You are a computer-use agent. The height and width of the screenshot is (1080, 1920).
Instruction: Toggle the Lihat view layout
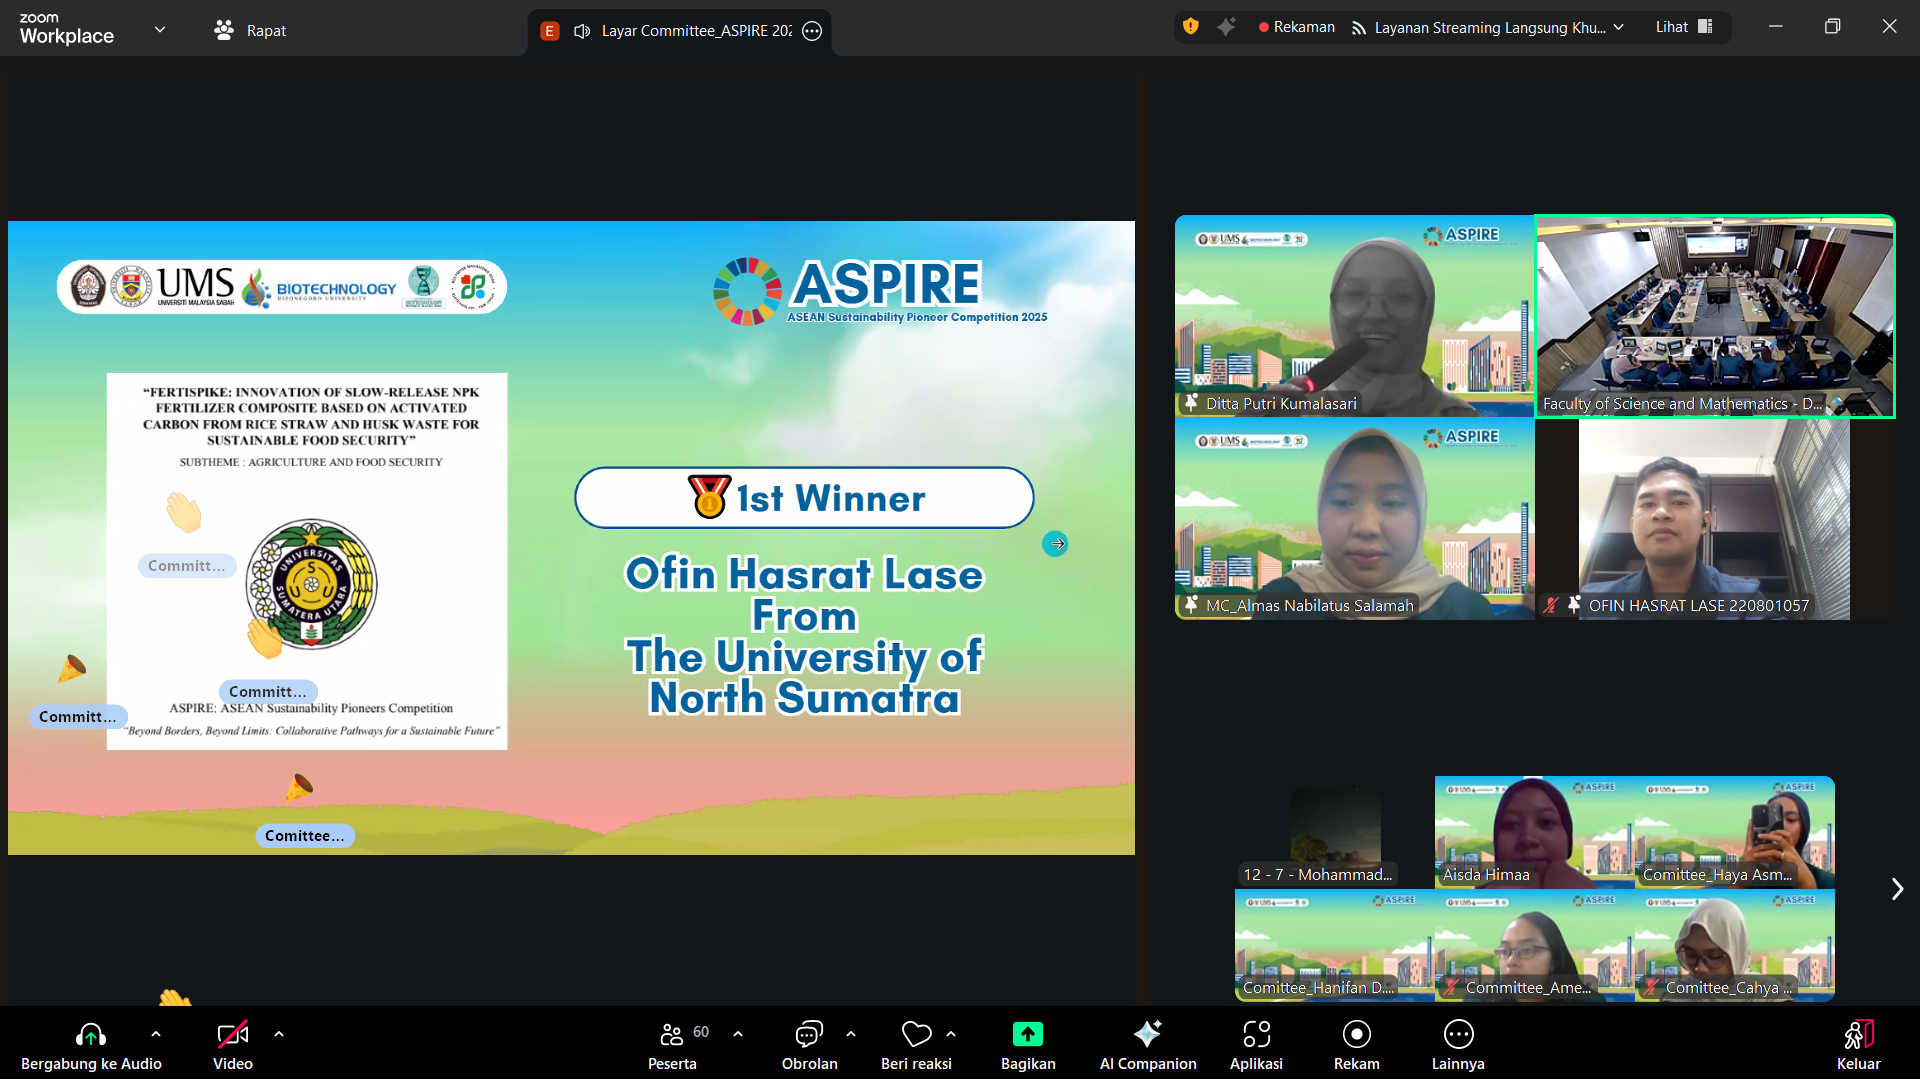pos(1684,27)
